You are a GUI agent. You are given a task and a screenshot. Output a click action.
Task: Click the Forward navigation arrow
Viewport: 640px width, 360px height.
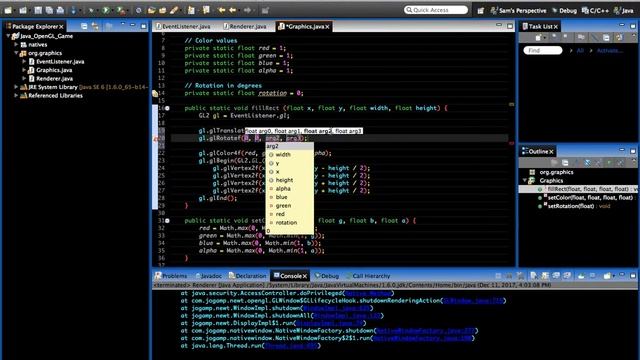[247, 10]
